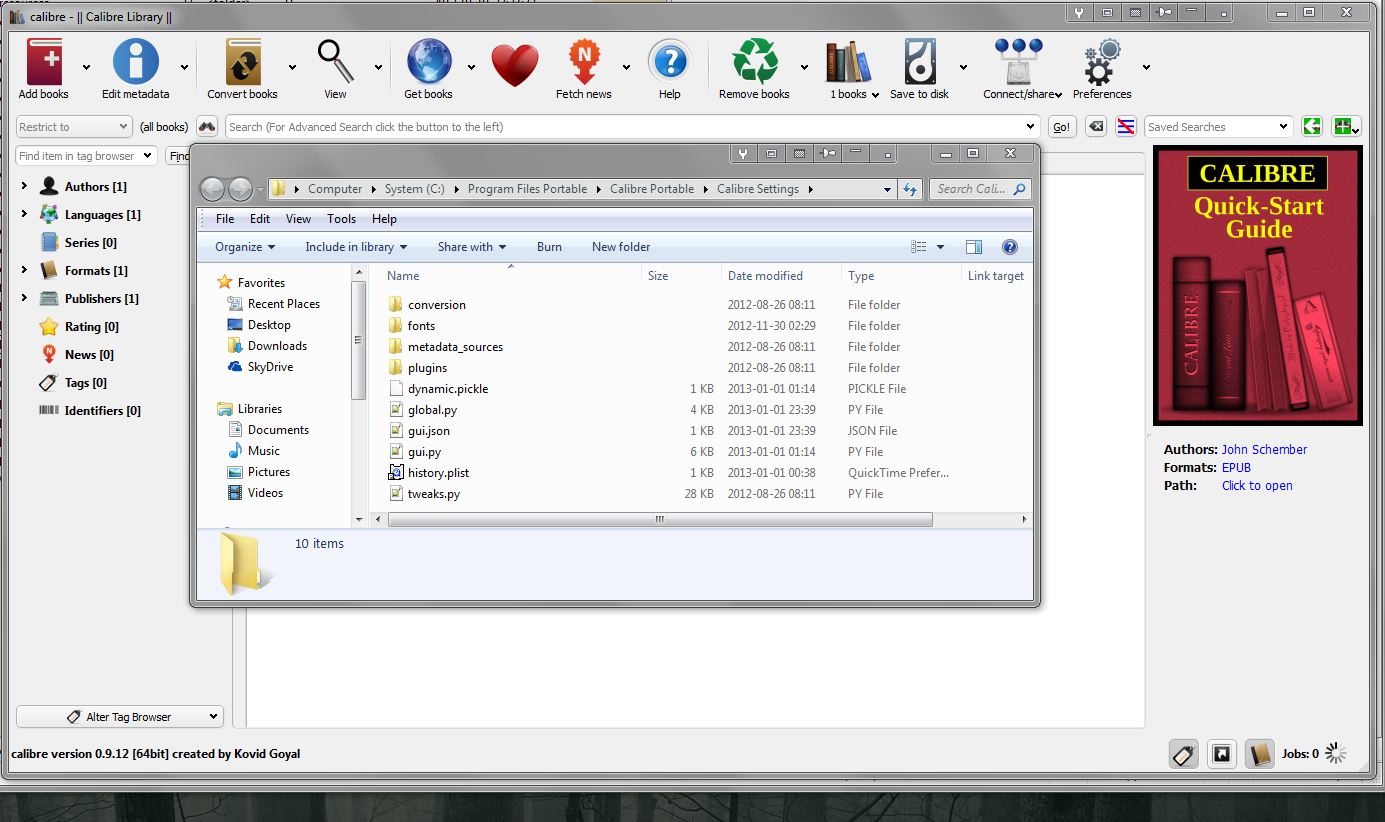Toggle search highlighting striped icon in calibre
Screen dimensions: 1385x822
tap(1126, 127)
